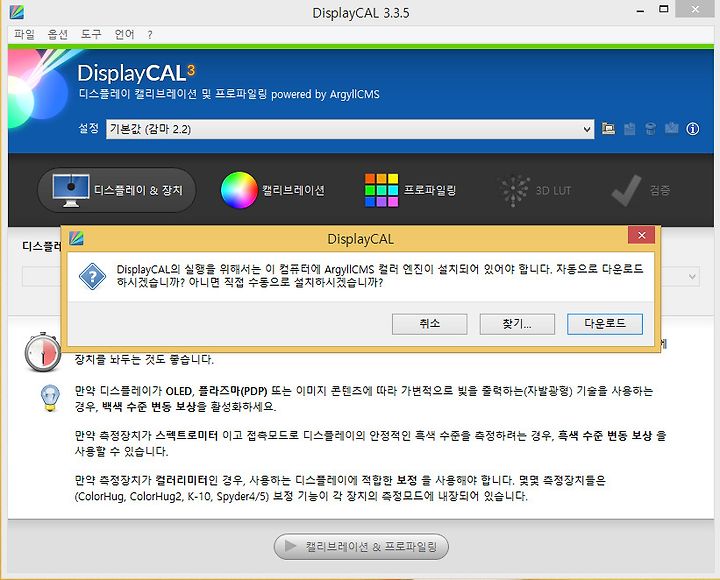Open the 옵션 menu
This screenshot has height=580, width=720.
58,34
